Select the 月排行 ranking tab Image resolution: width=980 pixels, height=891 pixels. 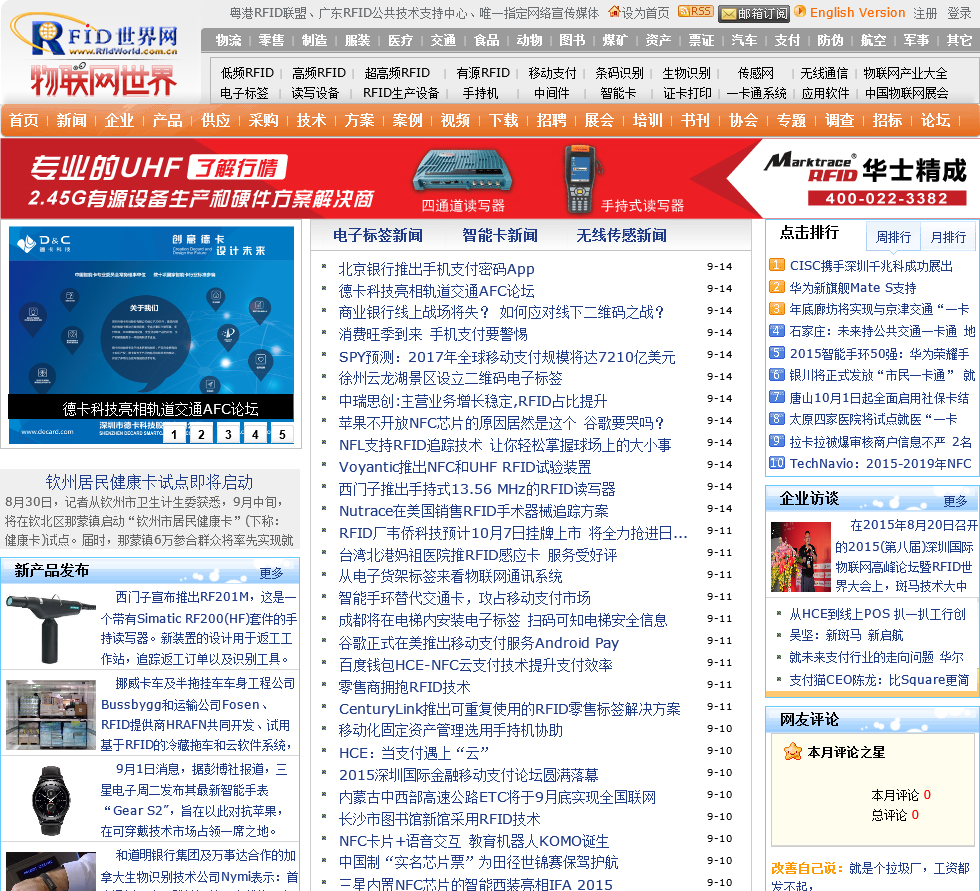[x=948, y=237]
